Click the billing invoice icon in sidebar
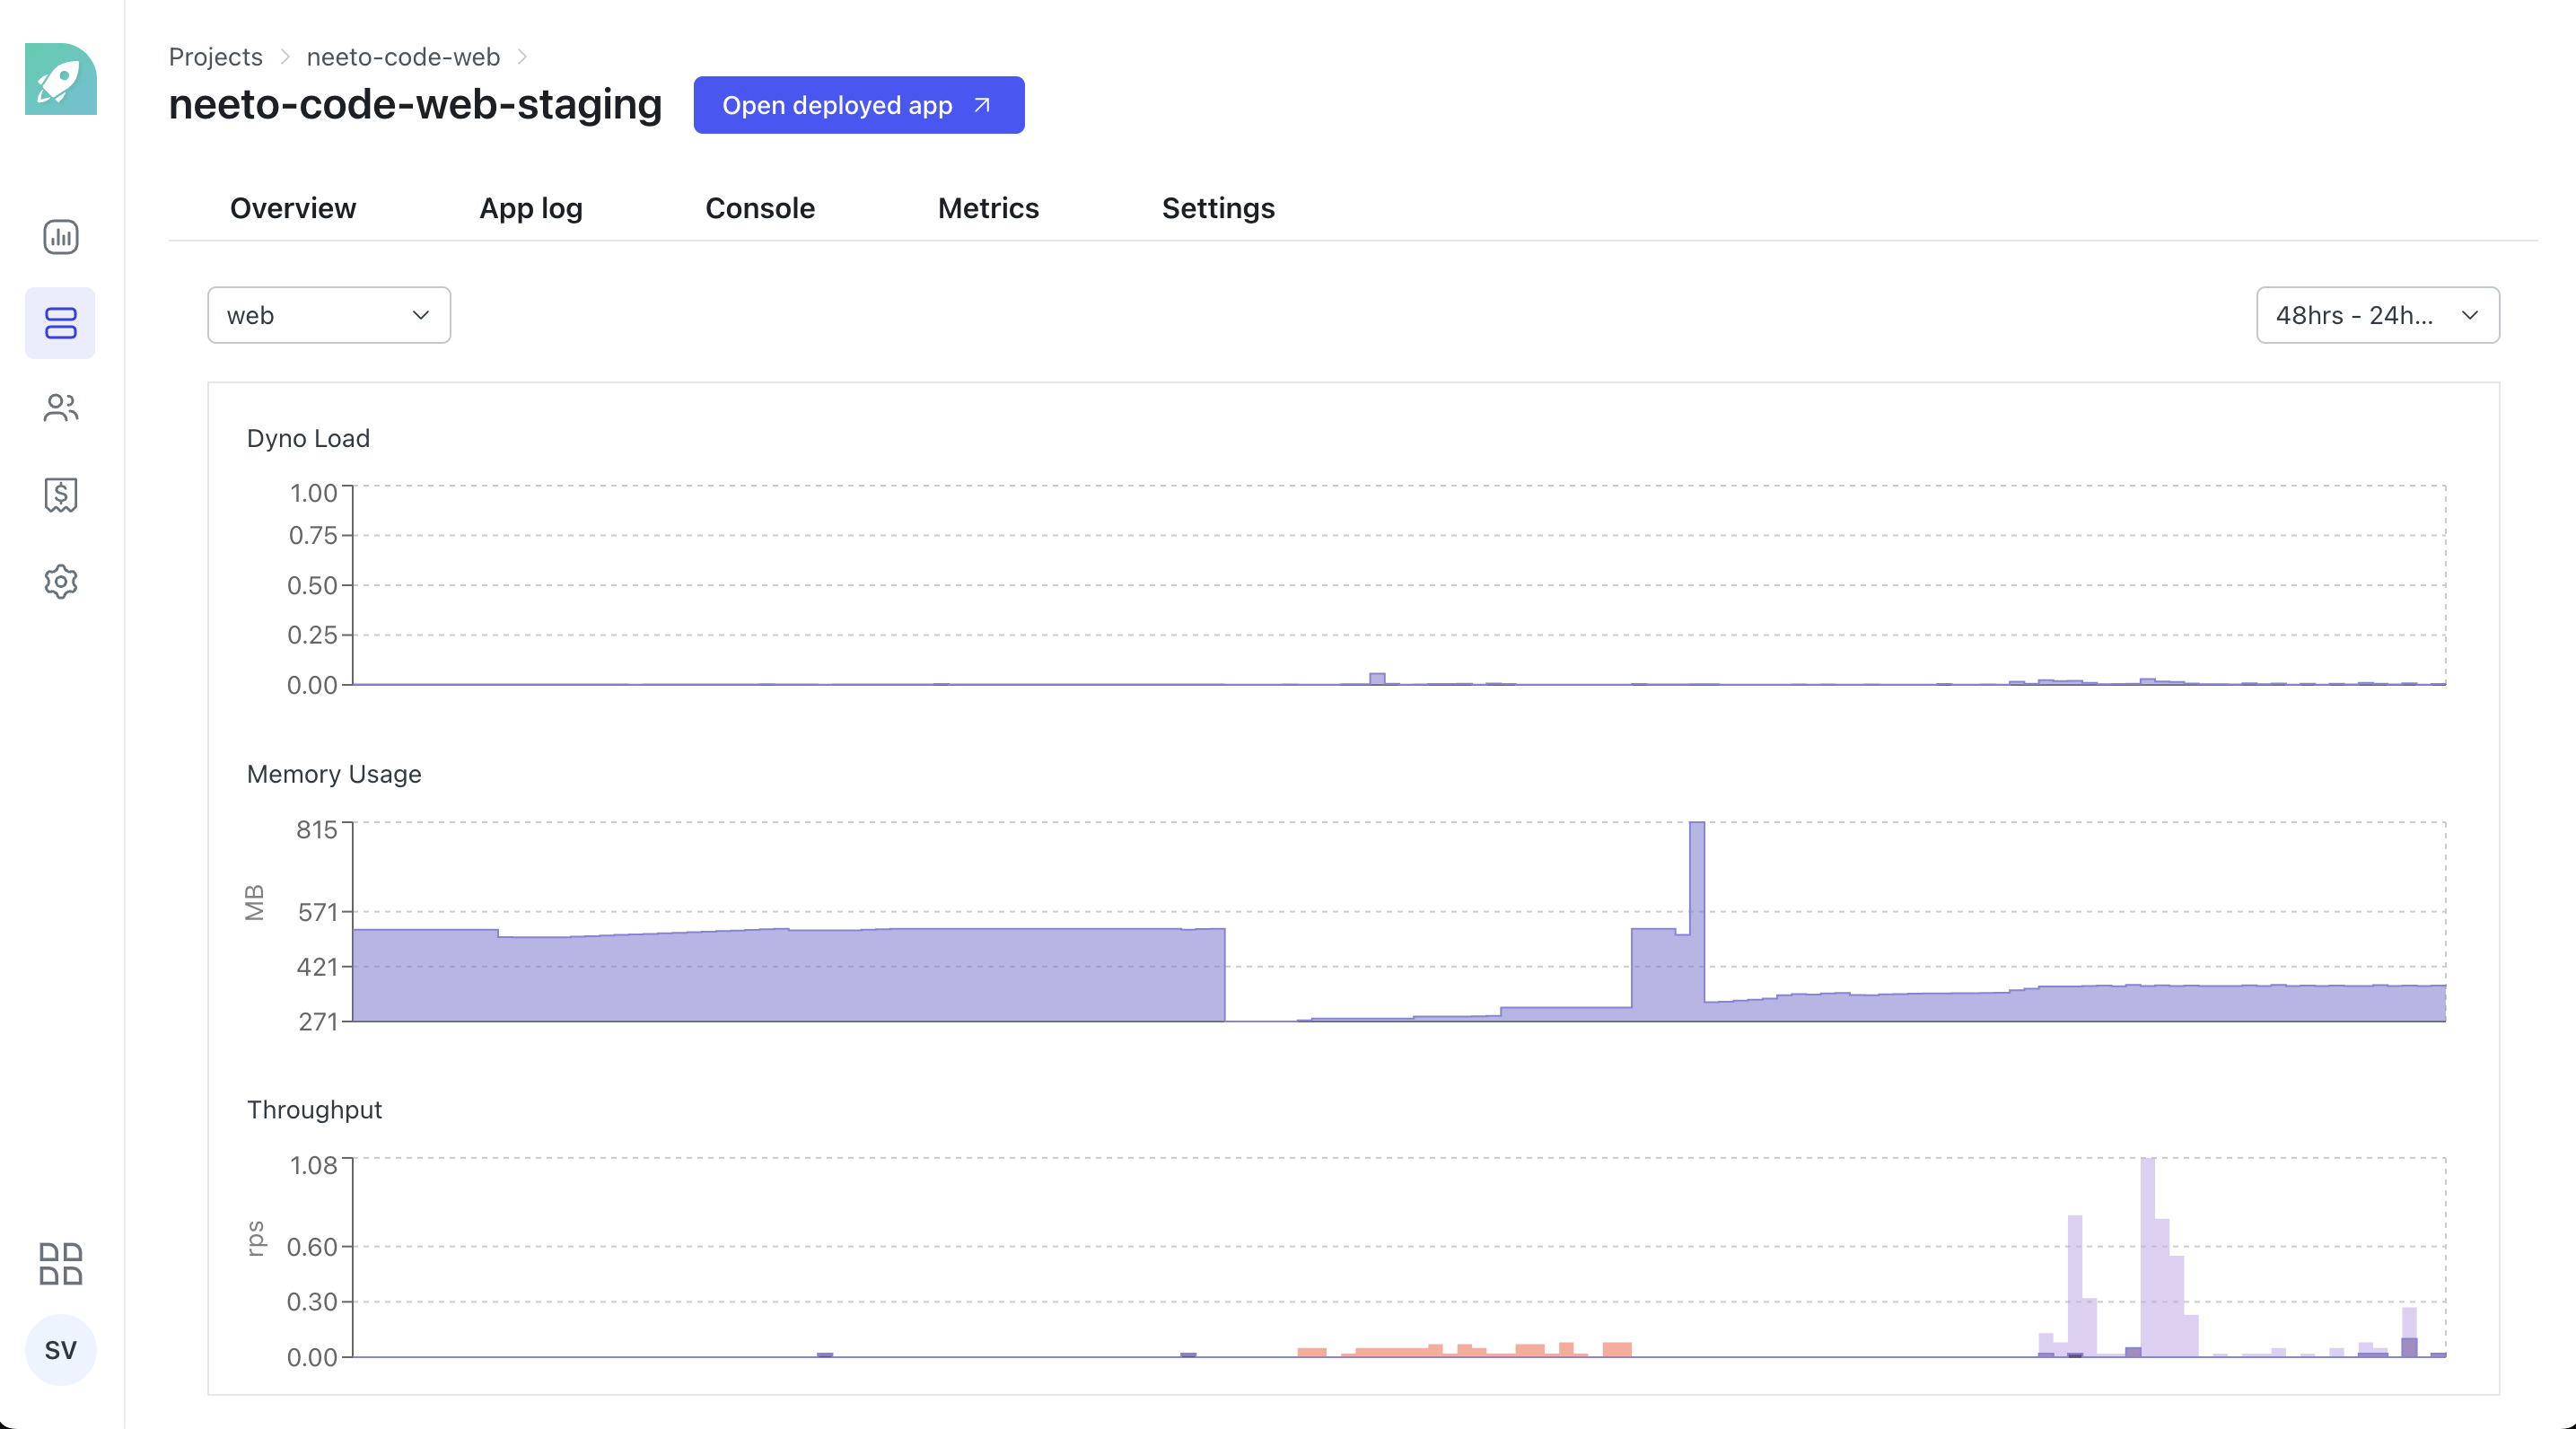The height and width of the screenshot is (1429, 2576). (x=60, y=495)
